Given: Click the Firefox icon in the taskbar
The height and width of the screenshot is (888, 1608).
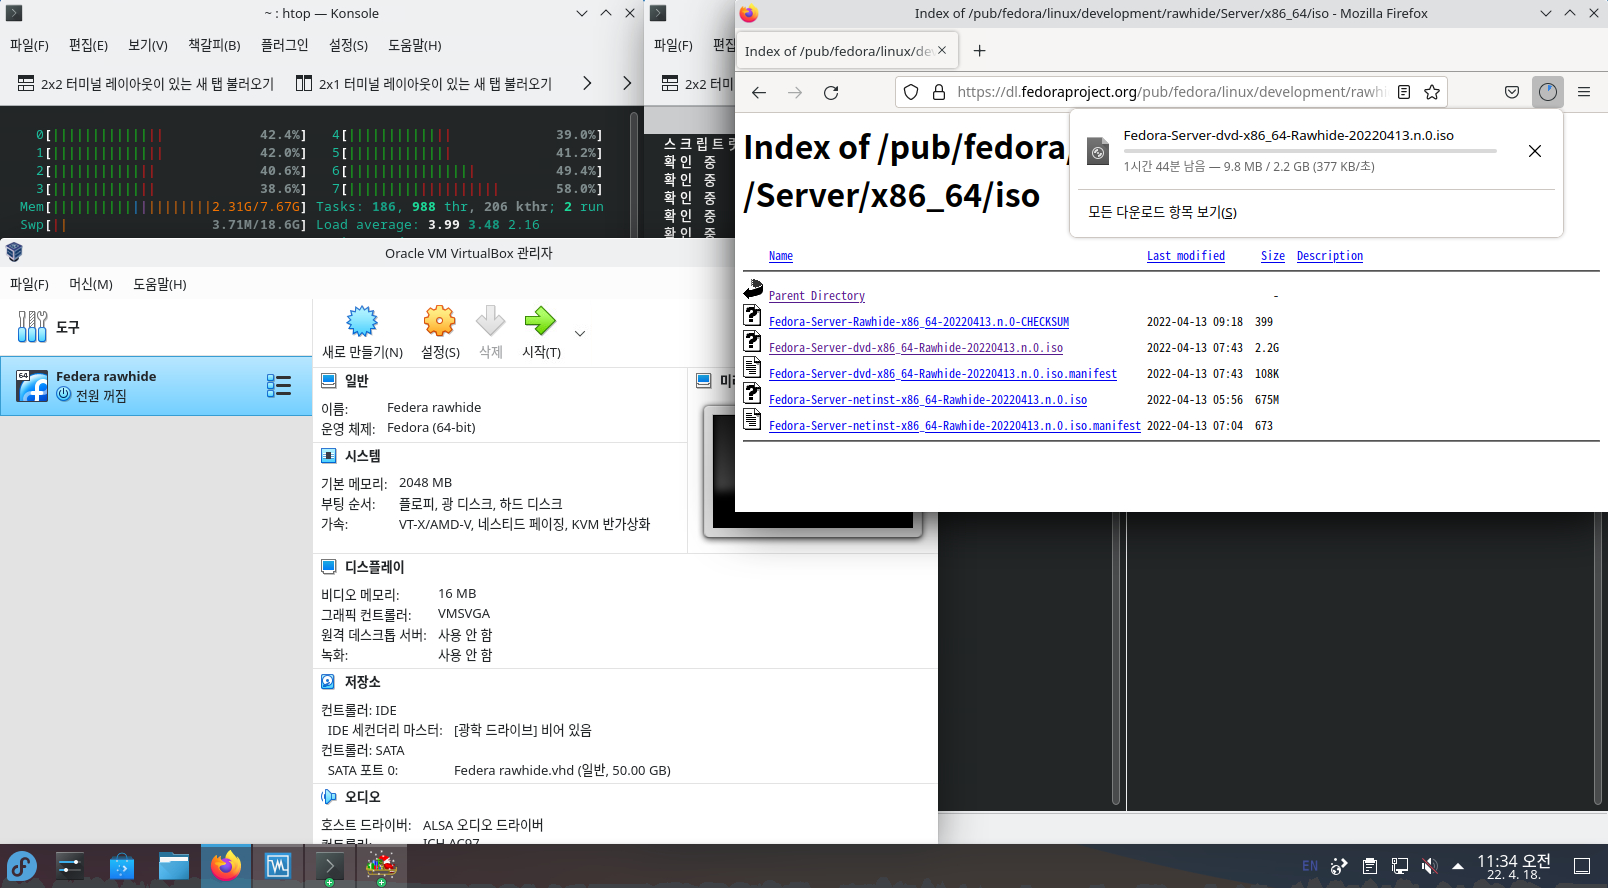Looking at the screenshot, I should click(226, 866).
